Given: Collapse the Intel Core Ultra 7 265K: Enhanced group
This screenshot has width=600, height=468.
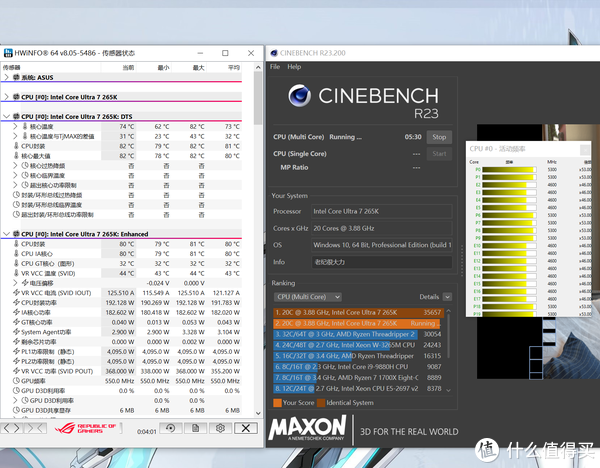Looking at the screenshot, I should 6,234.
